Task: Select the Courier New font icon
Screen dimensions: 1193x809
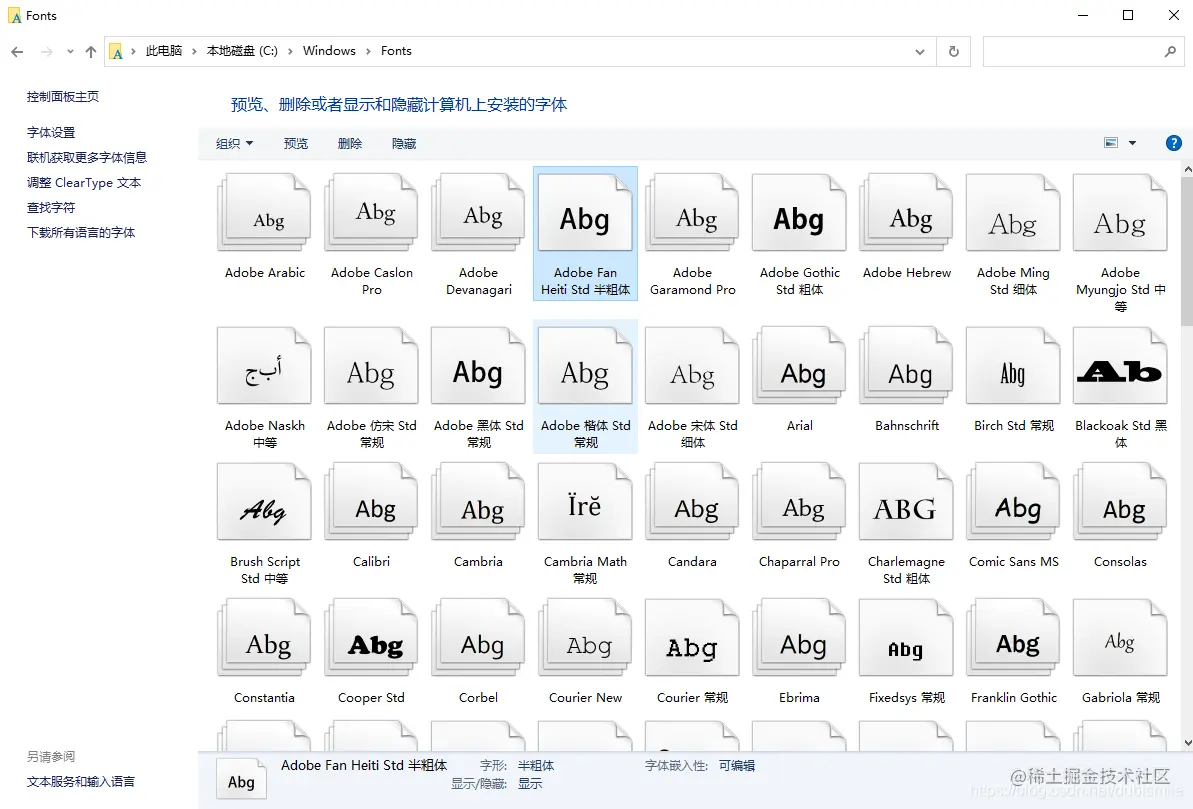Action: point(585,639)
